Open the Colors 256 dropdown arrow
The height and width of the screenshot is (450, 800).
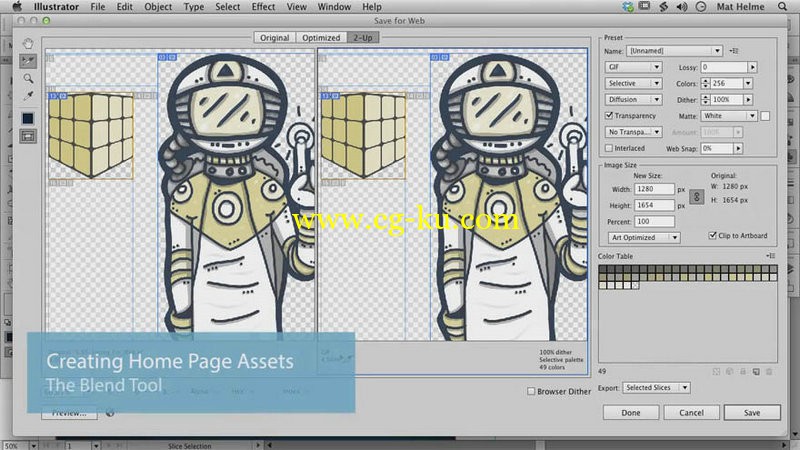[x=748, y=83]
